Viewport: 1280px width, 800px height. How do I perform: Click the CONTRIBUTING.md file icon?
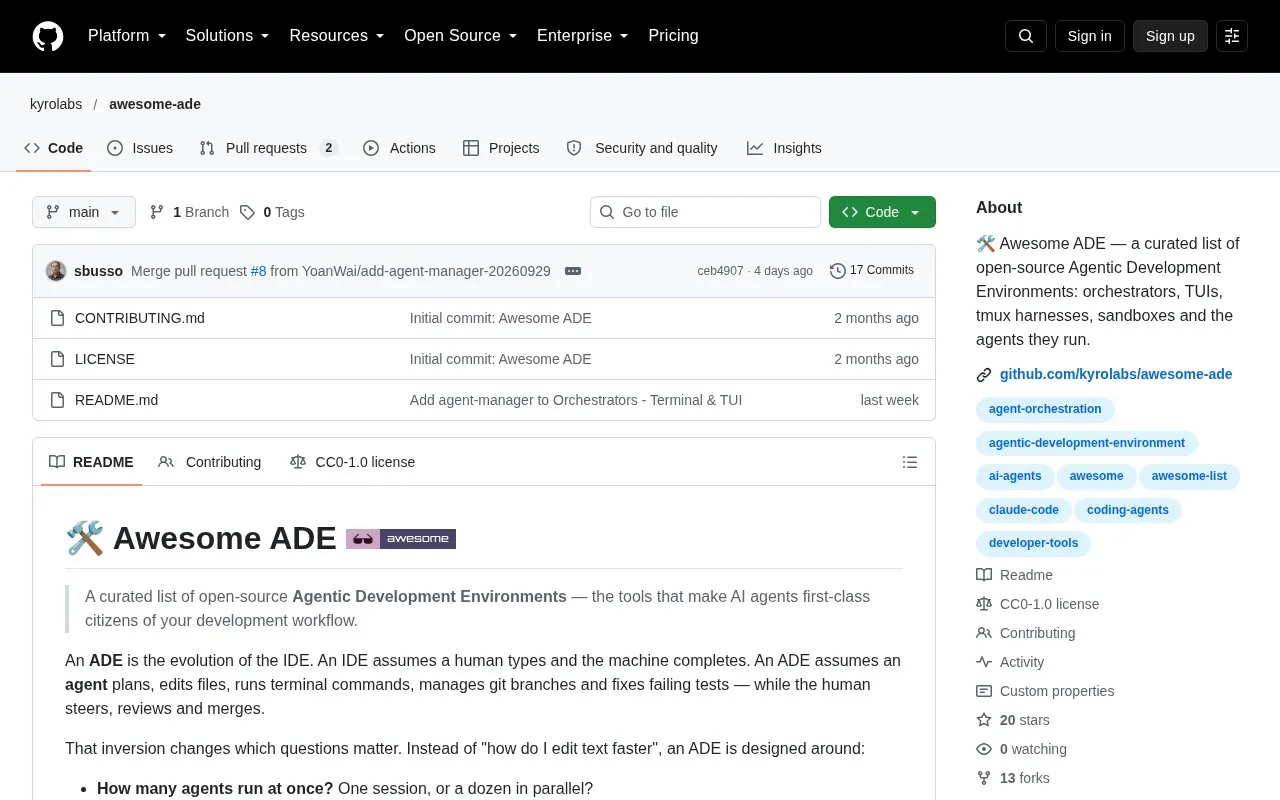point(57,318)
